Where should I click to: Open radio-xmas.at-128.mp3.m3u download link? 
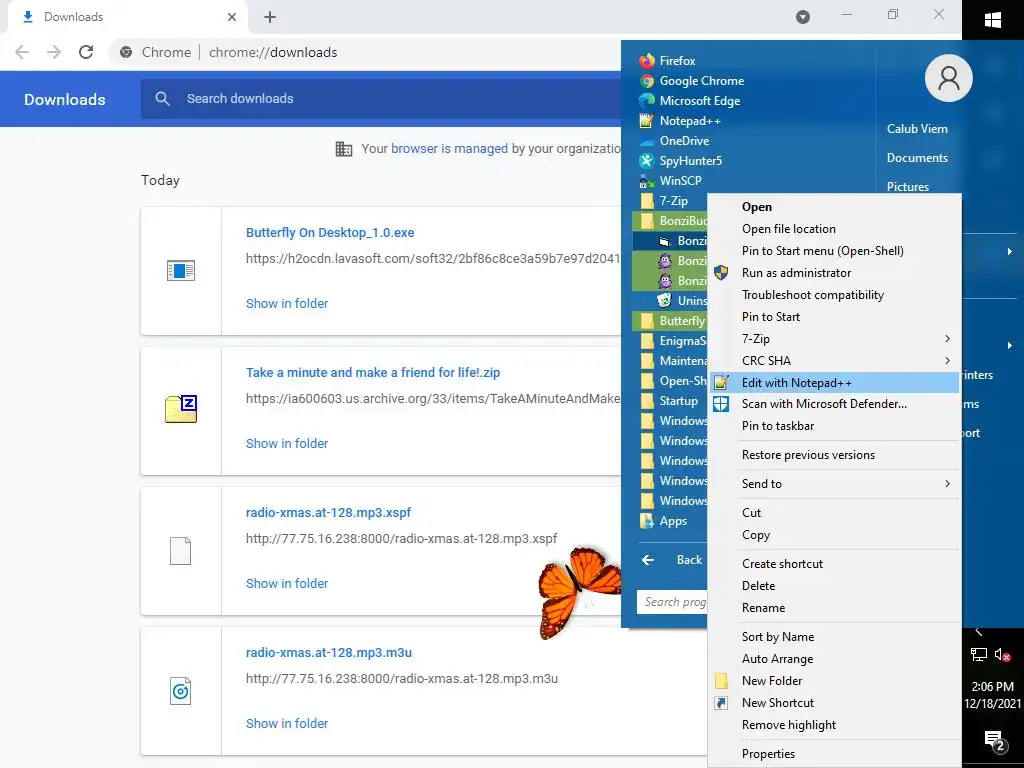tap(328, 652)
